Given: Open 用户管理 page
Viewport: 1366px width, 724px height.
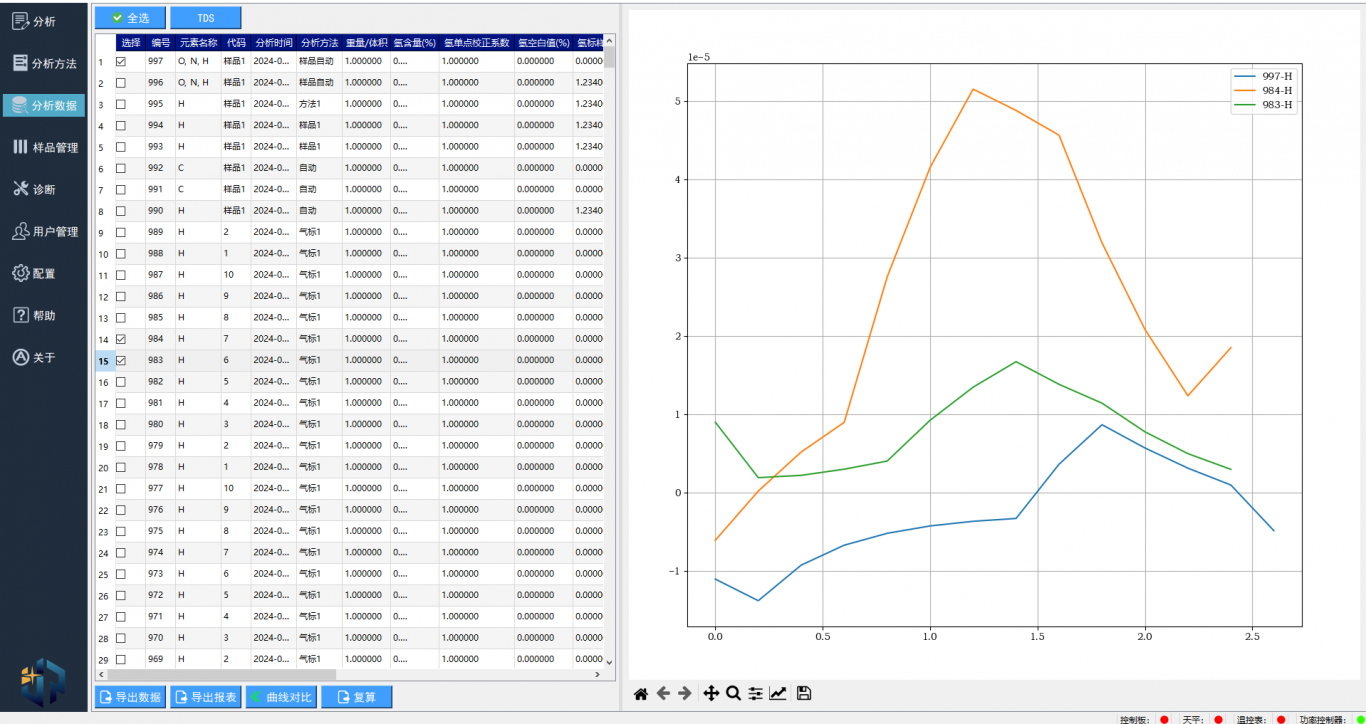Looking at the screenshot, I should 43,231.
